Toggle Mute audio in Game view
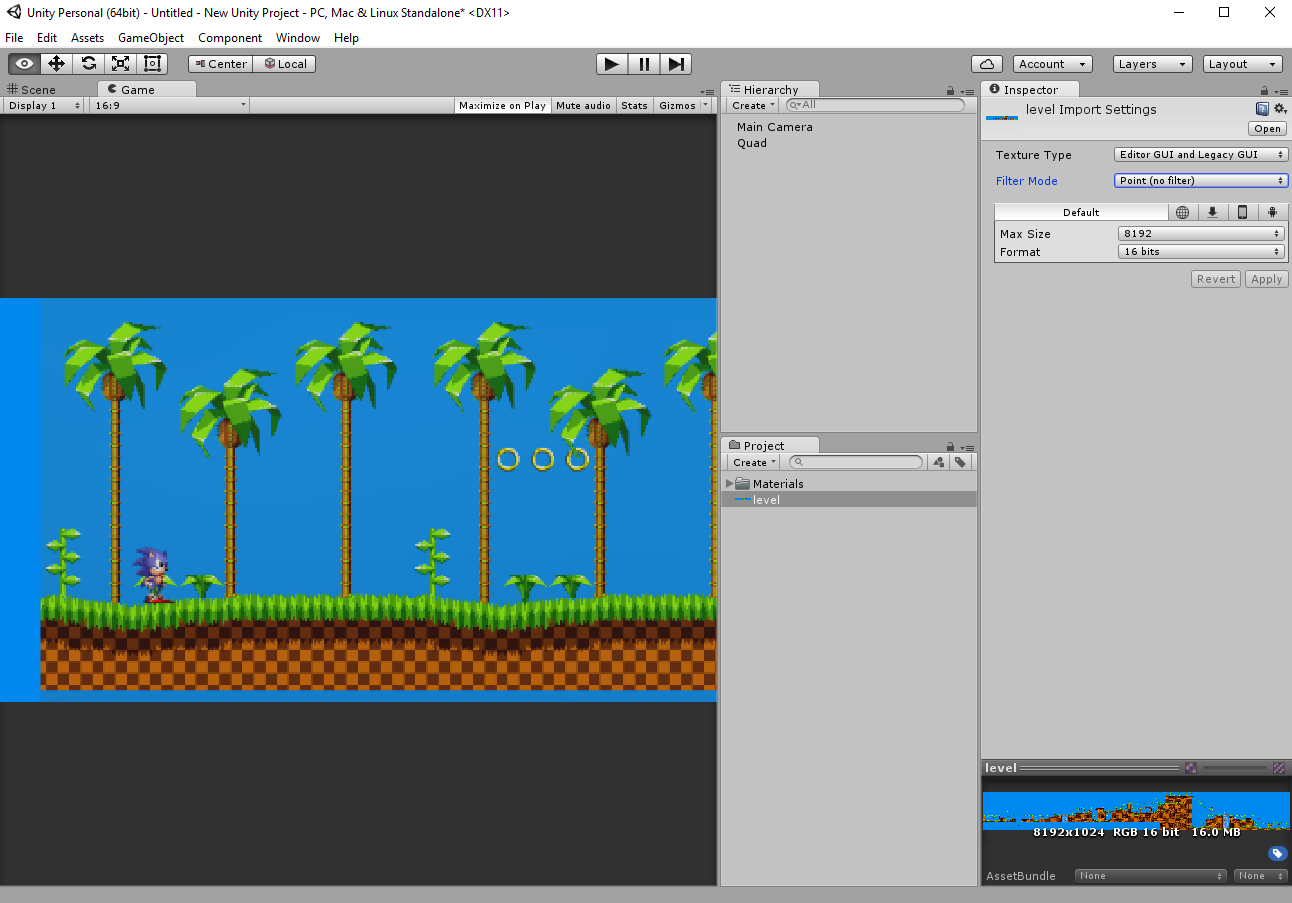Screen dimensions: 1292x903 tap(583, 105)
